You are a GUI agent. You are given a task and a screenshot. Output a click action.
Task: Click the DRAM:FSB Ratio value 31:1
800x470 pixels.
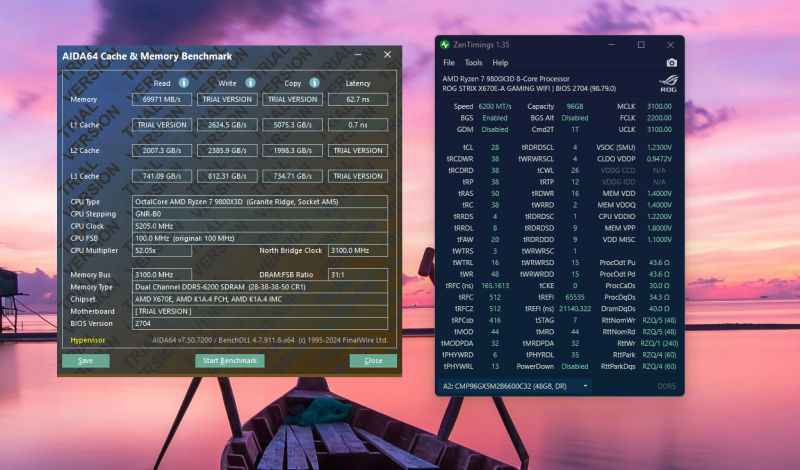[358, 275]
